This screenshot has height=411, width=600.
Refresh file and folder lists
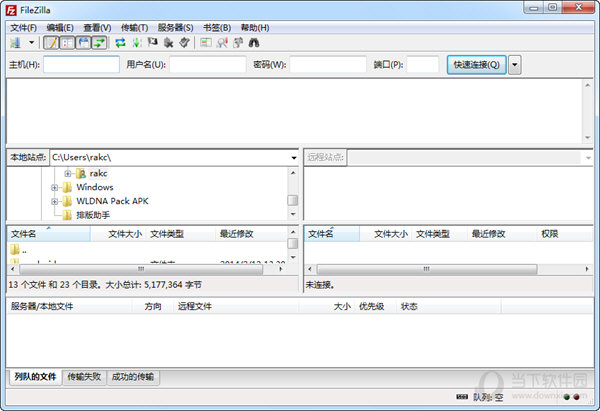point(121,42)
